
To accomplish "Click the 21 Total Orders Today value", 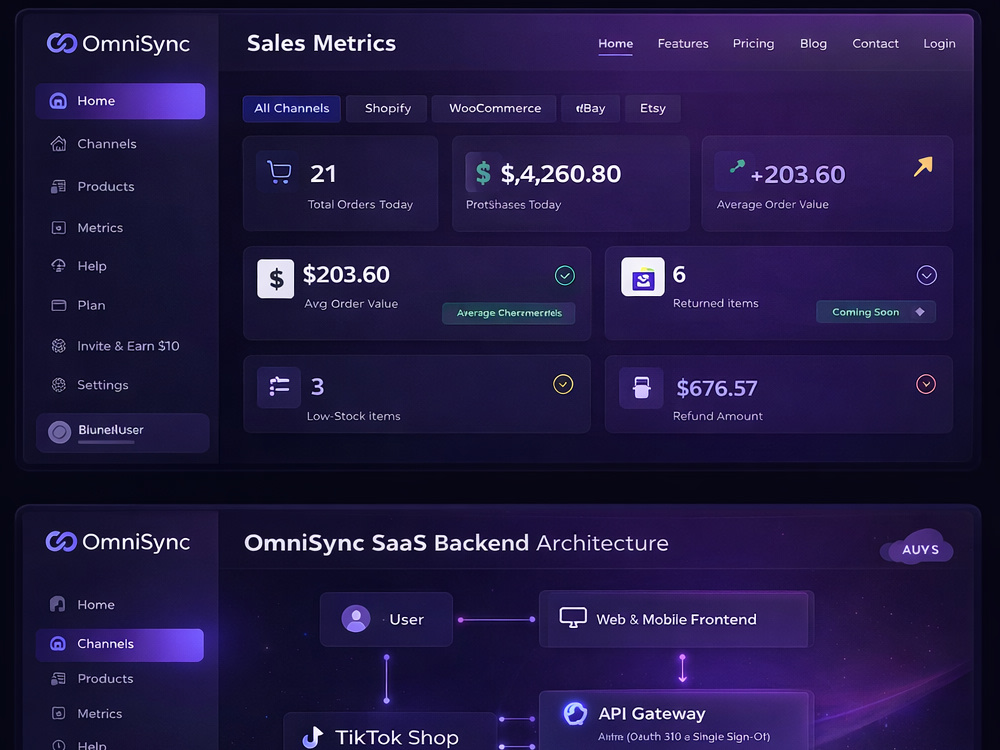I will [323, 173].
